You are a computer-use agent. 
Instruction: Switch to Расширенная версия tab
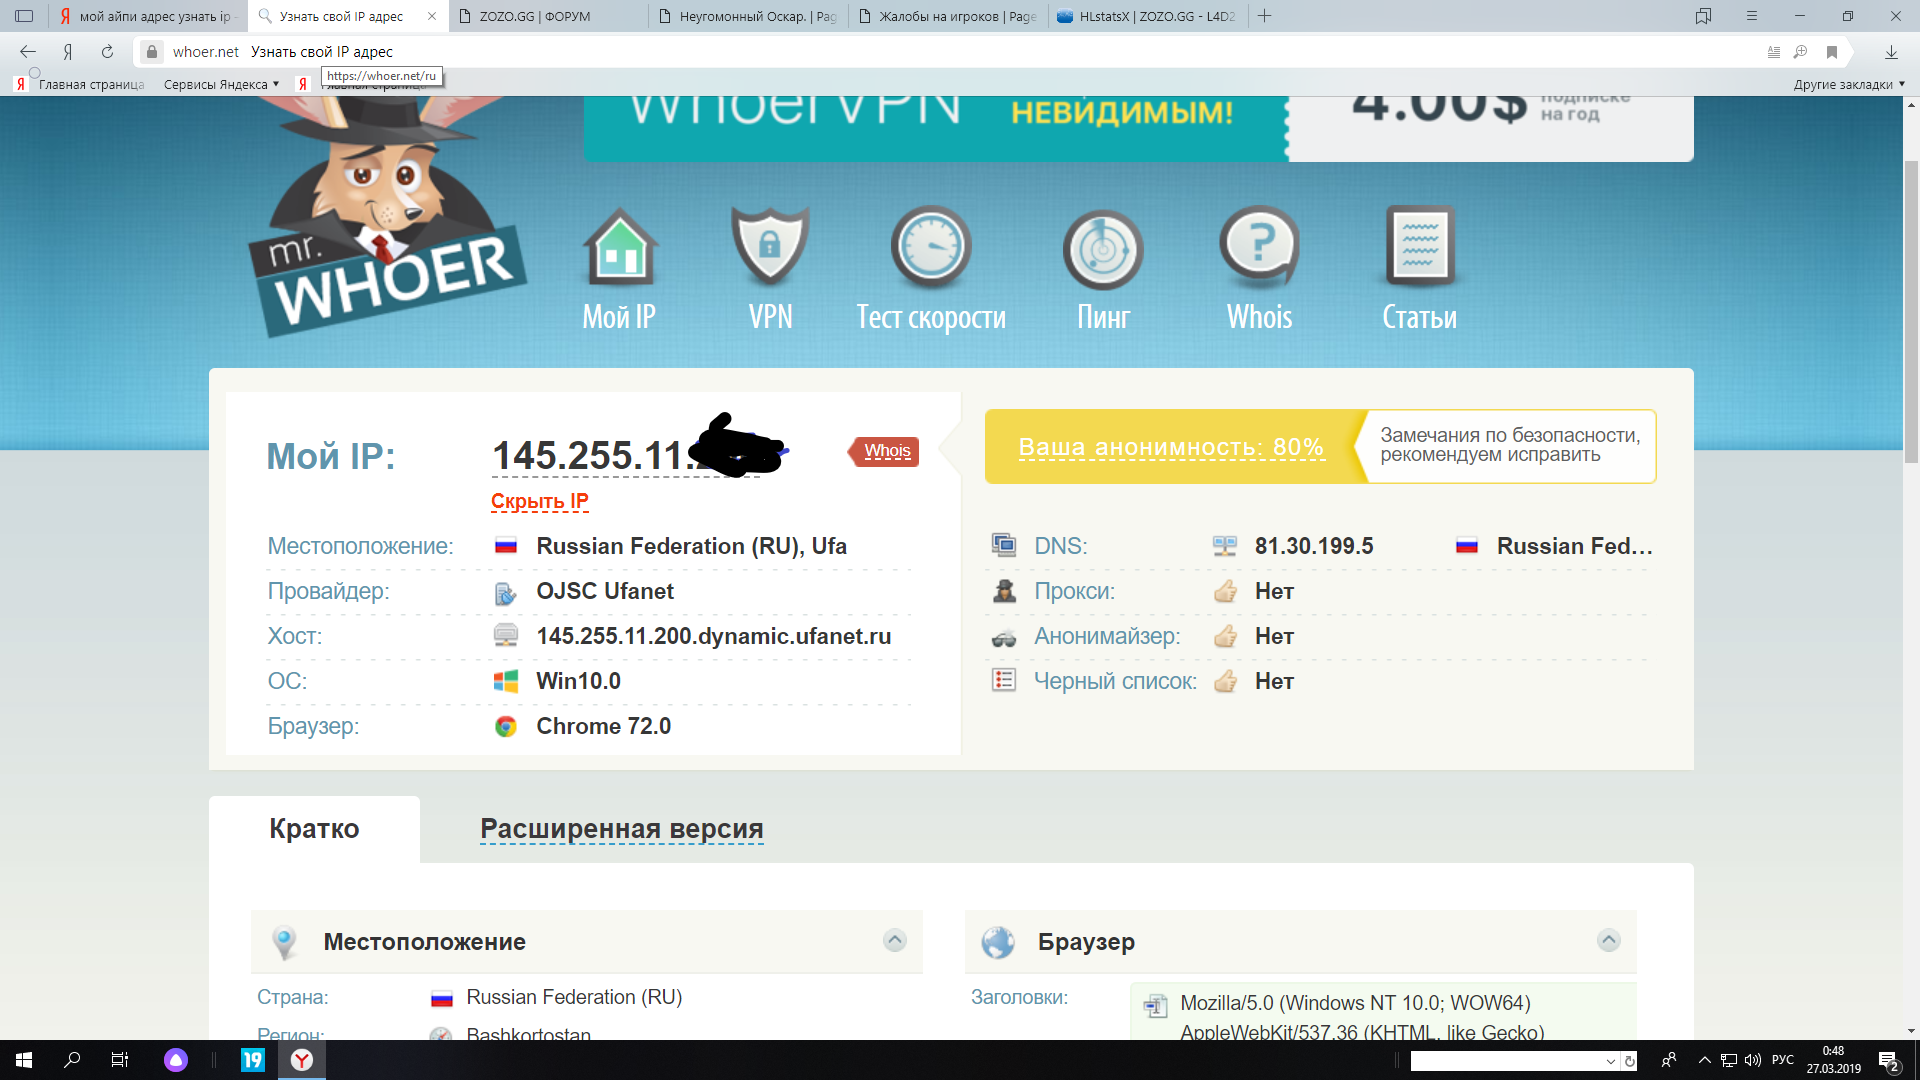tap(621, 829)
